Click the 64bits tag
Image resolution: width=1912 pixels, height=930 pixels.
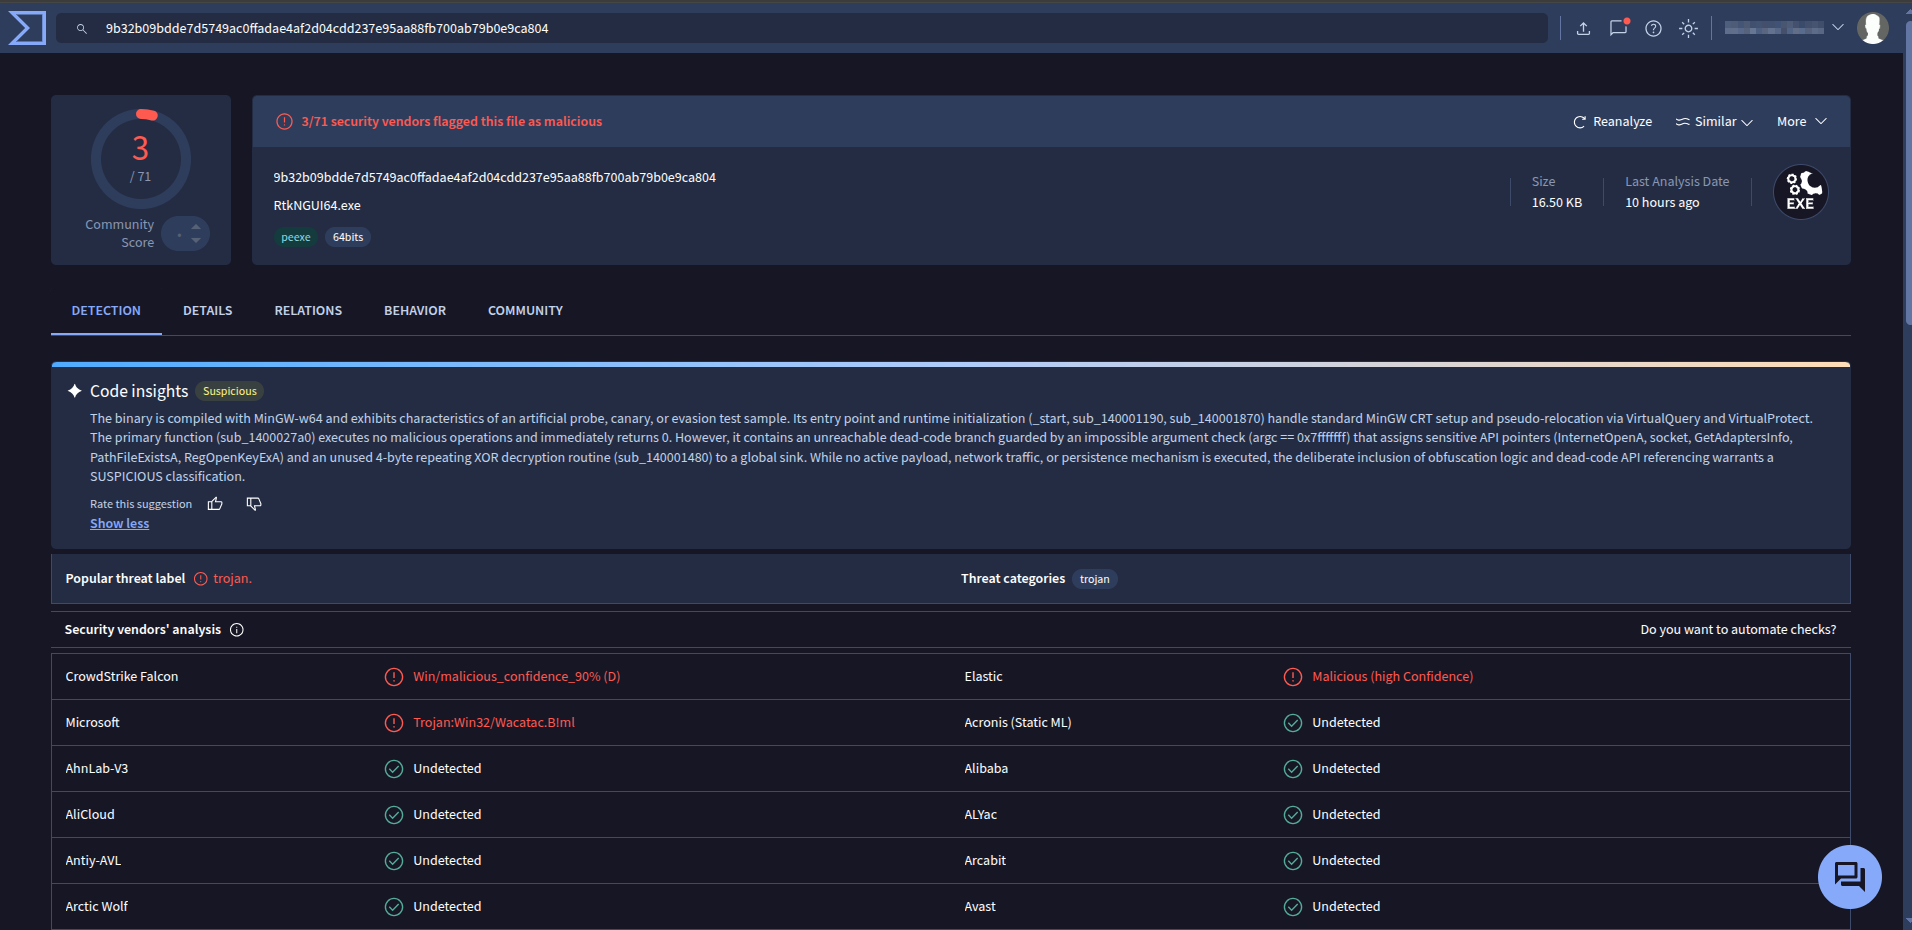(347, 237)
